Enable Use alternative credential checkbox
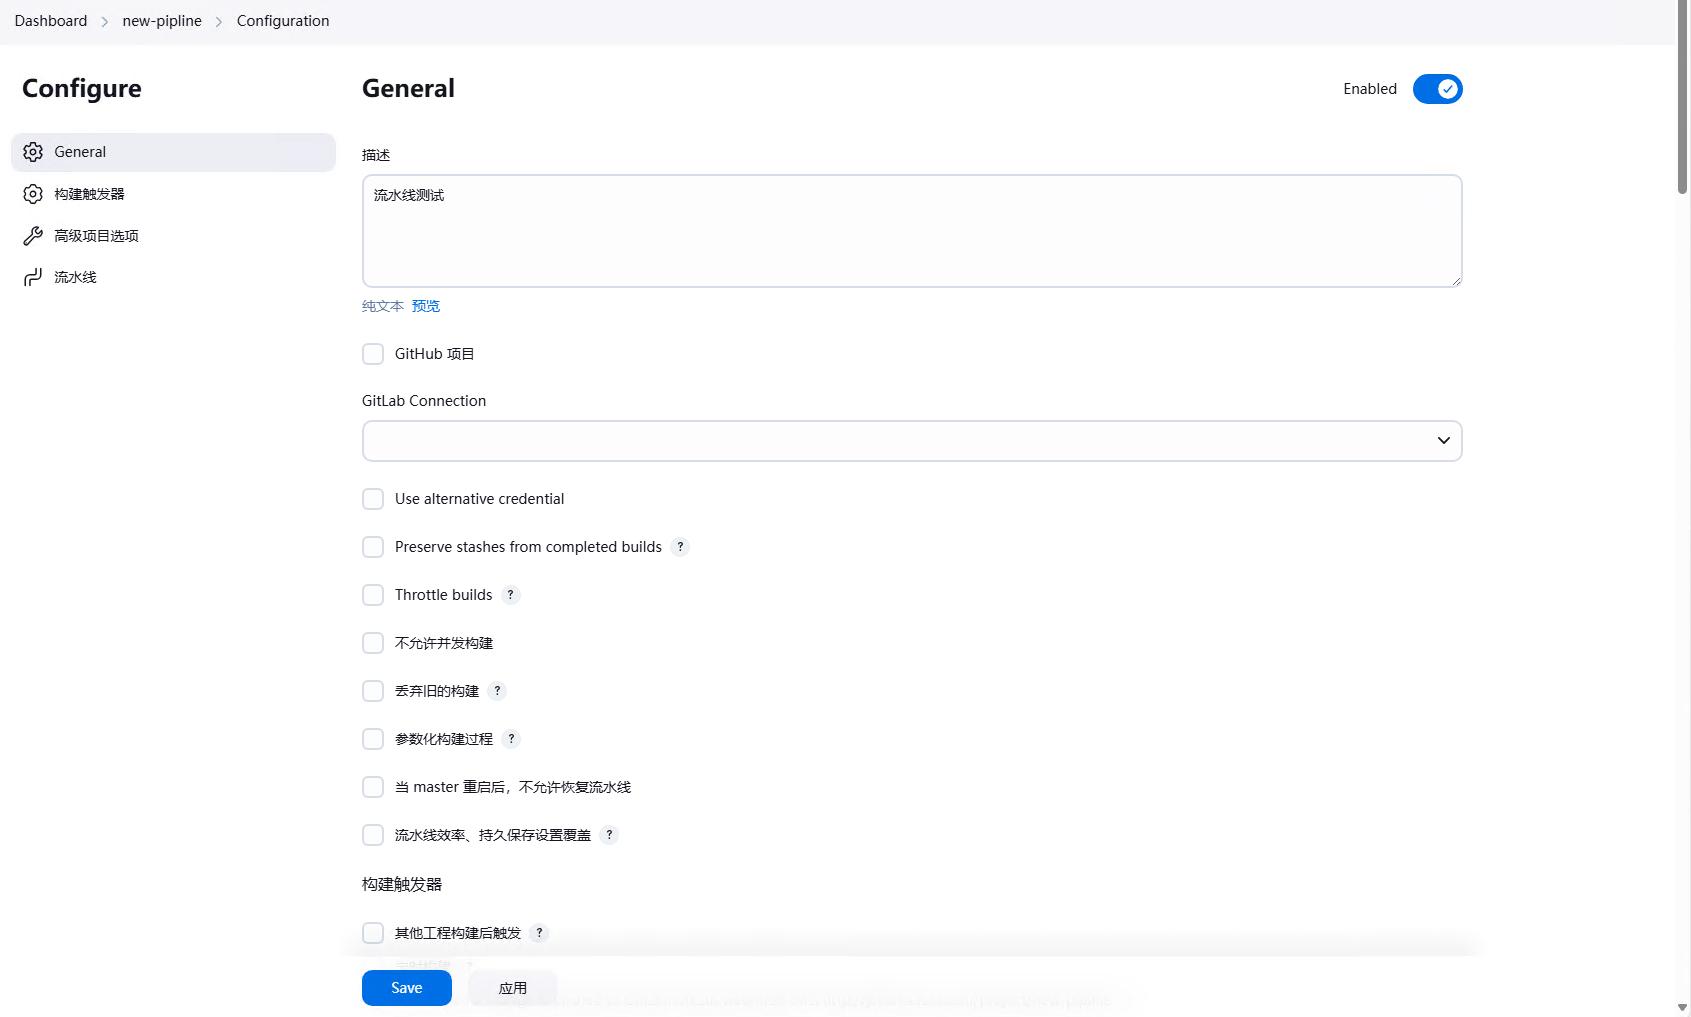The width and height of the screenshot is (1691, 1017). [x=373, y=499]
